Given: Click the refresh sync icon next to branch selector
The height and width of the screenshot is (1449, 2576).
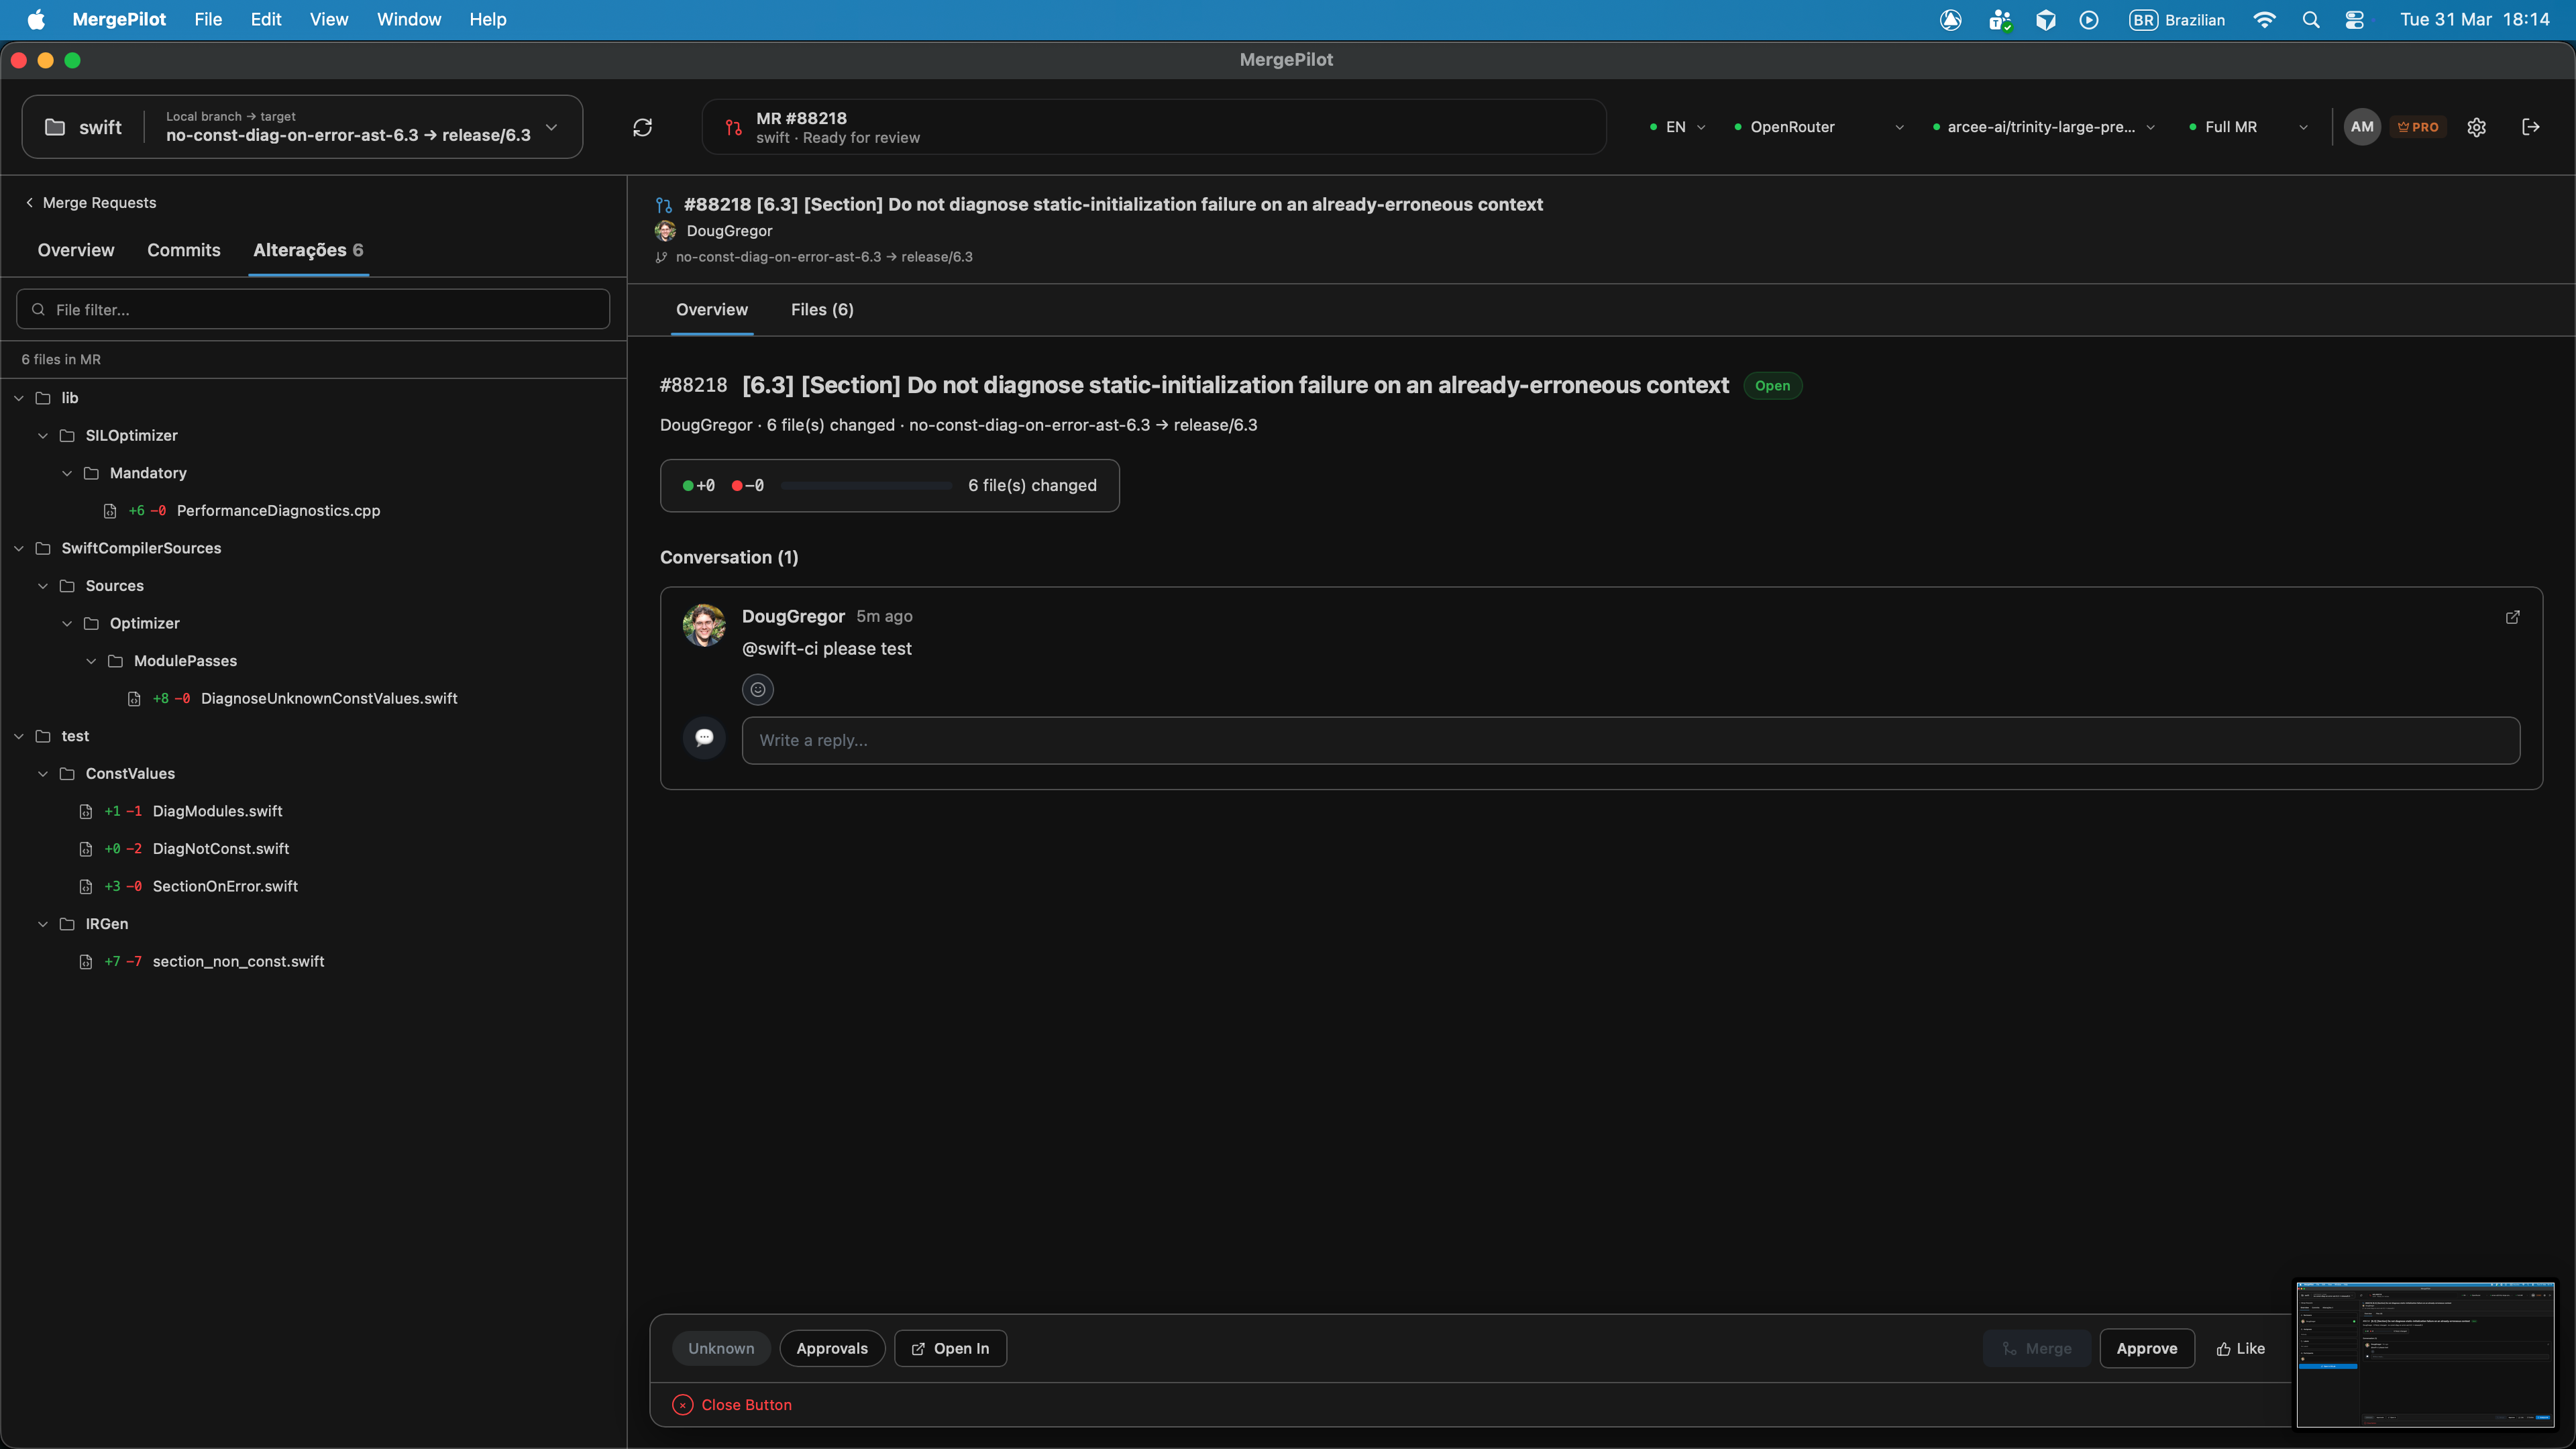Looking at the screenshot, I should click(643, 127).
